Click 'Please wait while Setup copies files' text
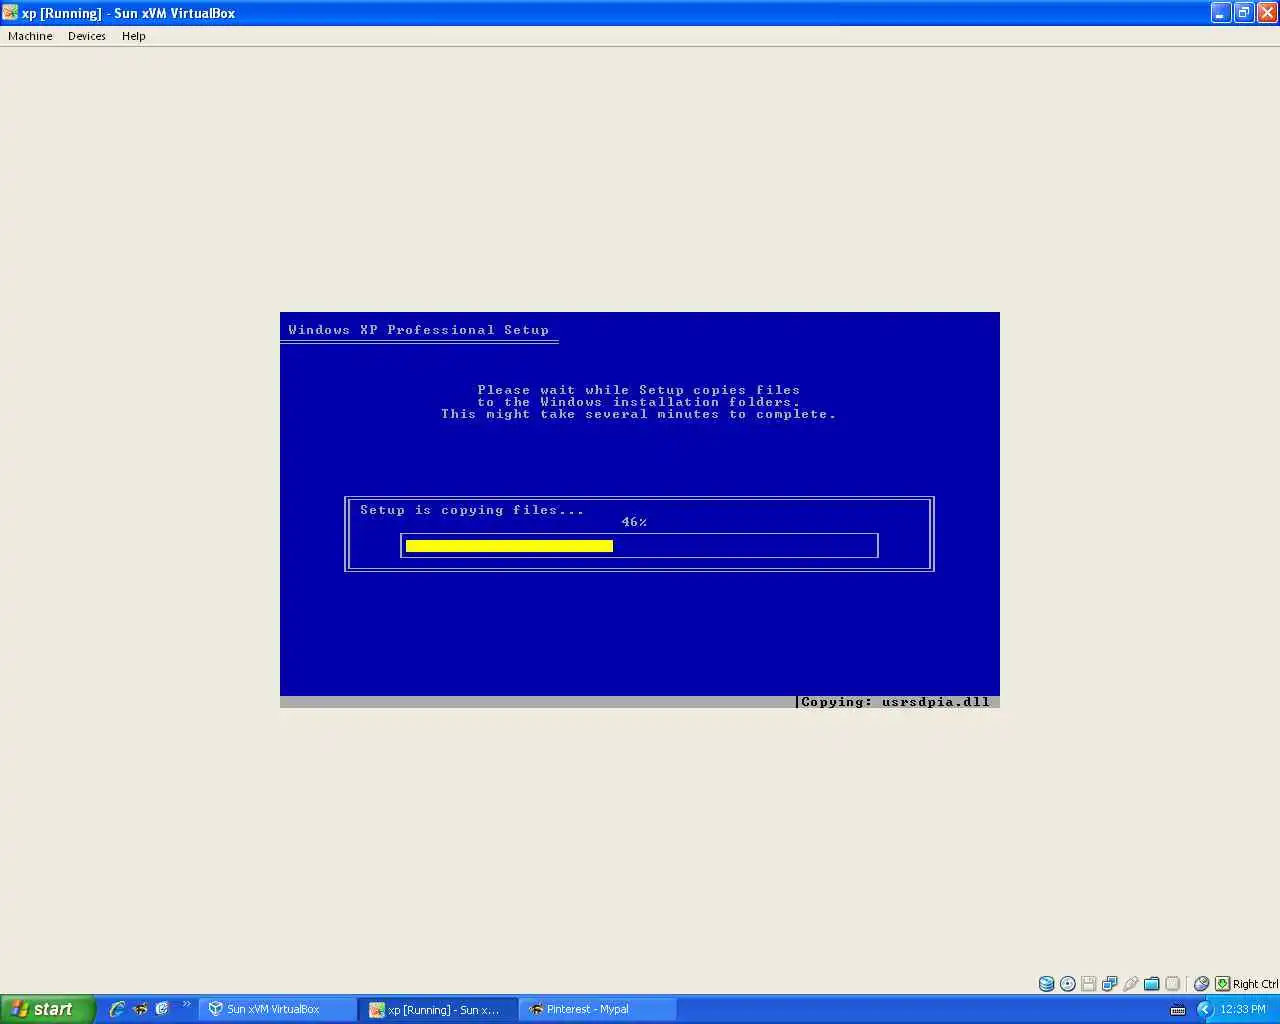 coord(639,390)
